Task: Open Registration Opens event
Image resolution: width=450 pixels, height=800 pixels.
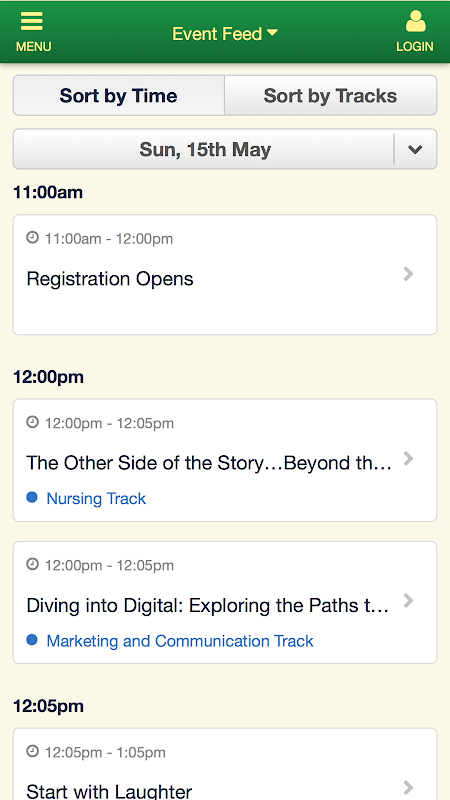Action: tap(225, 275)
